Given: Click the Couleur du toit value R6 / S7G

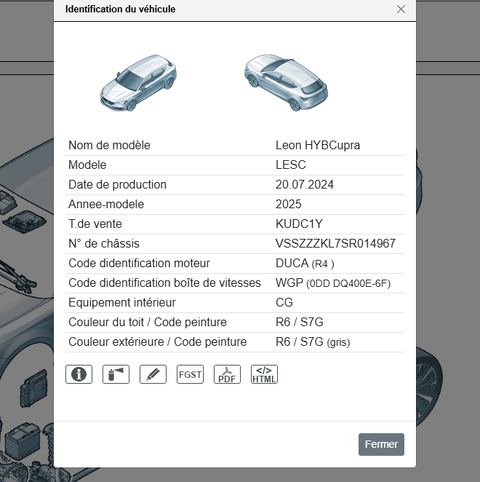Looking at the screenshot, I should click(x=299, y=322).
